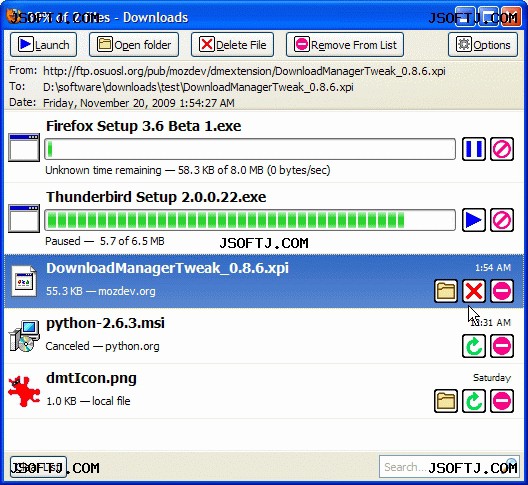This screenshot has width=528, height=485.
Task: Click the Saturday timestamp on dmtIcon.png
Action: [492, 378]
